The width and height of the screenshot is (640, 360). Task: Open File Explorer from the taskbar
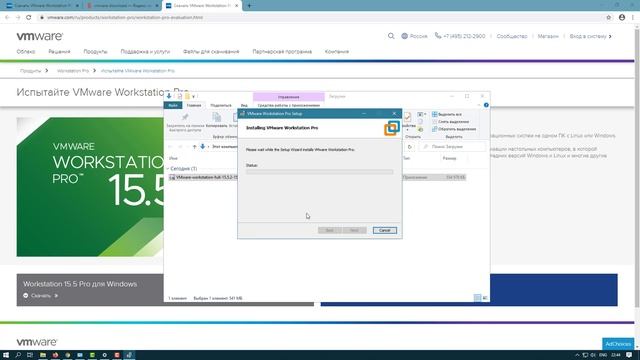pos(42,355)
